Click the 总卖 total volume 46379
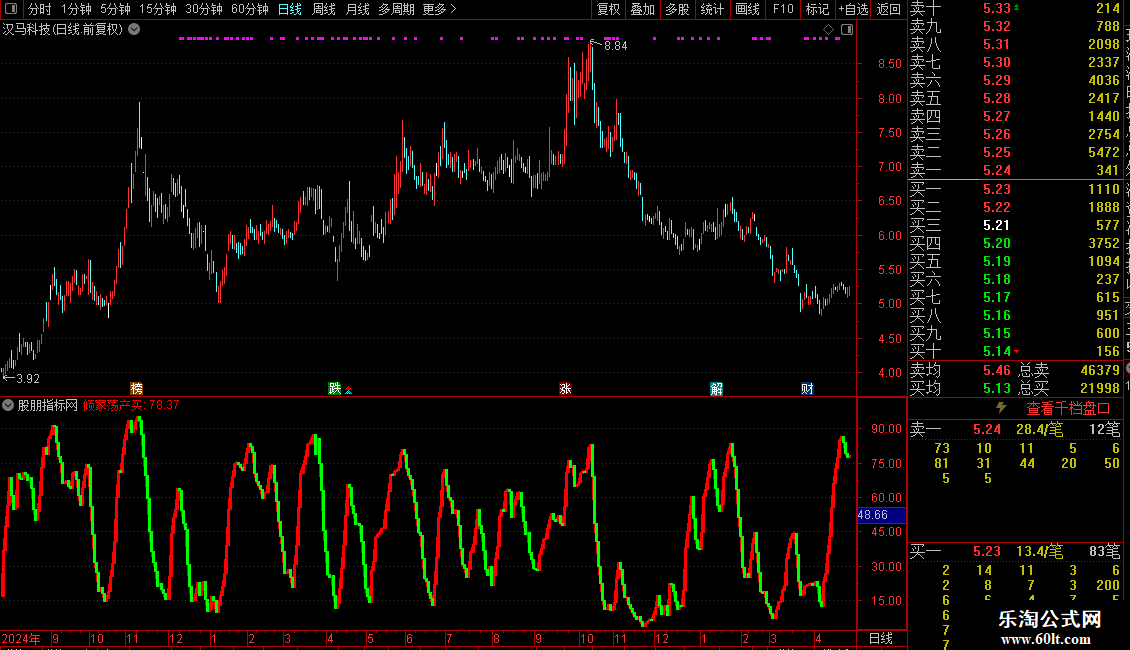Screen dimensions: 1130x650 pos(1100,370)
